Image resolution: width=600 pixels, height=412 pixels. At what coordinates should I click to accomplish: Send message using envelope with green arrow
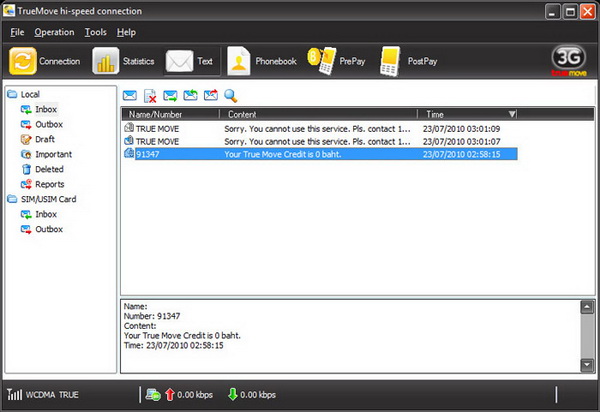(170, 95)
